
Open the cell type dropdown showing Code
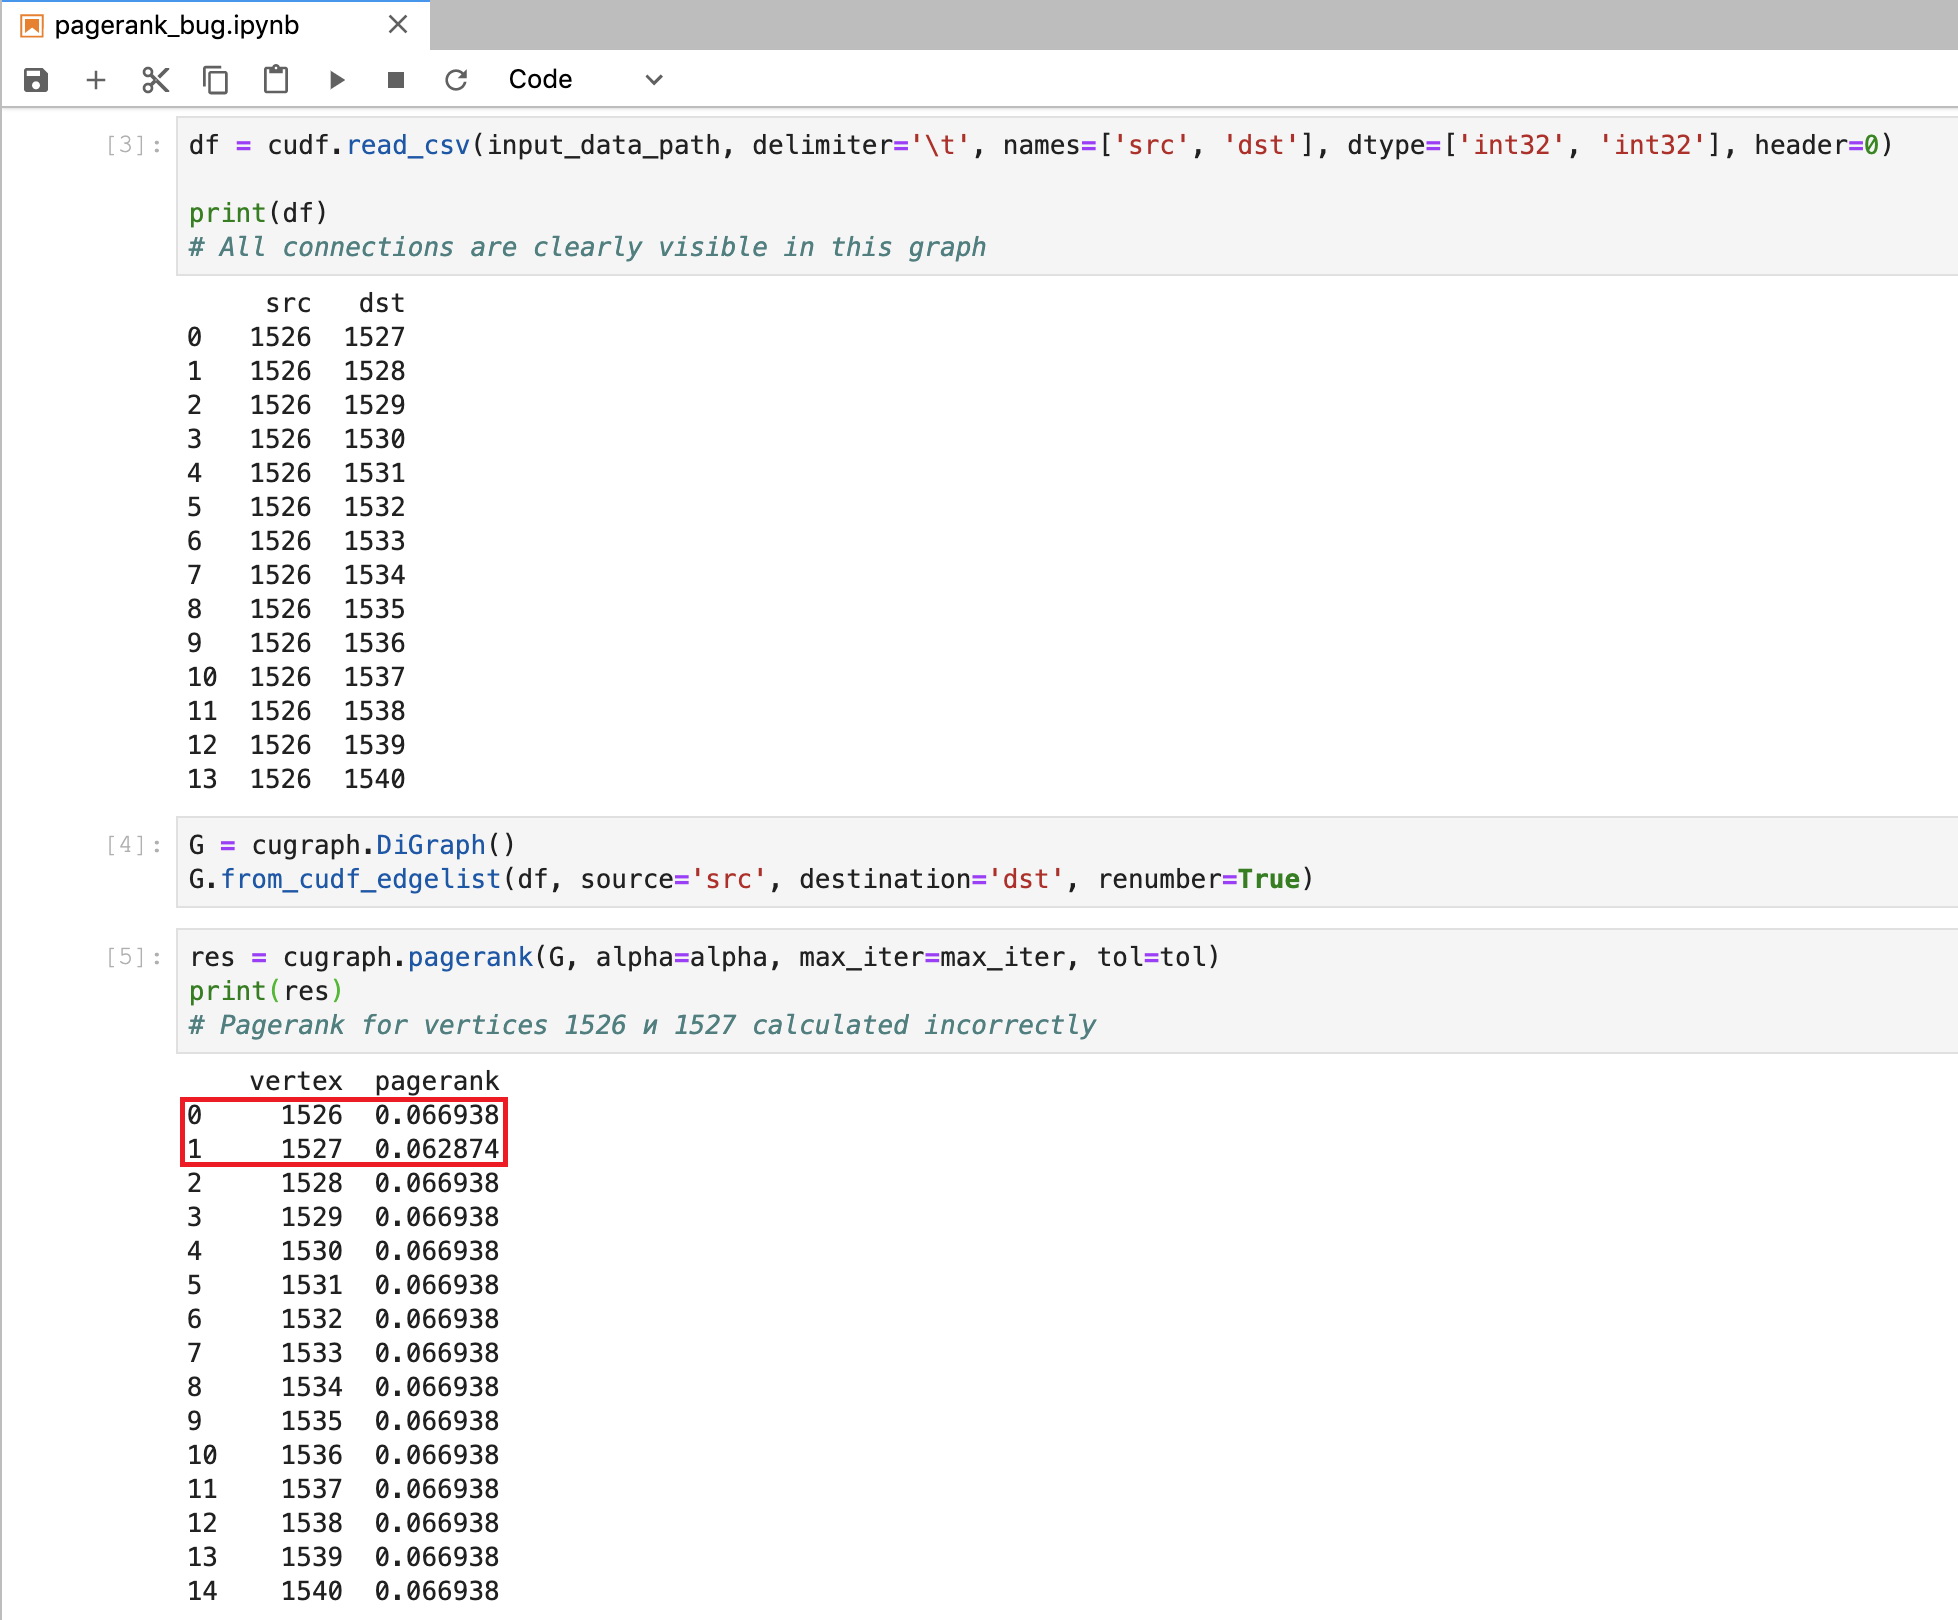540,79
